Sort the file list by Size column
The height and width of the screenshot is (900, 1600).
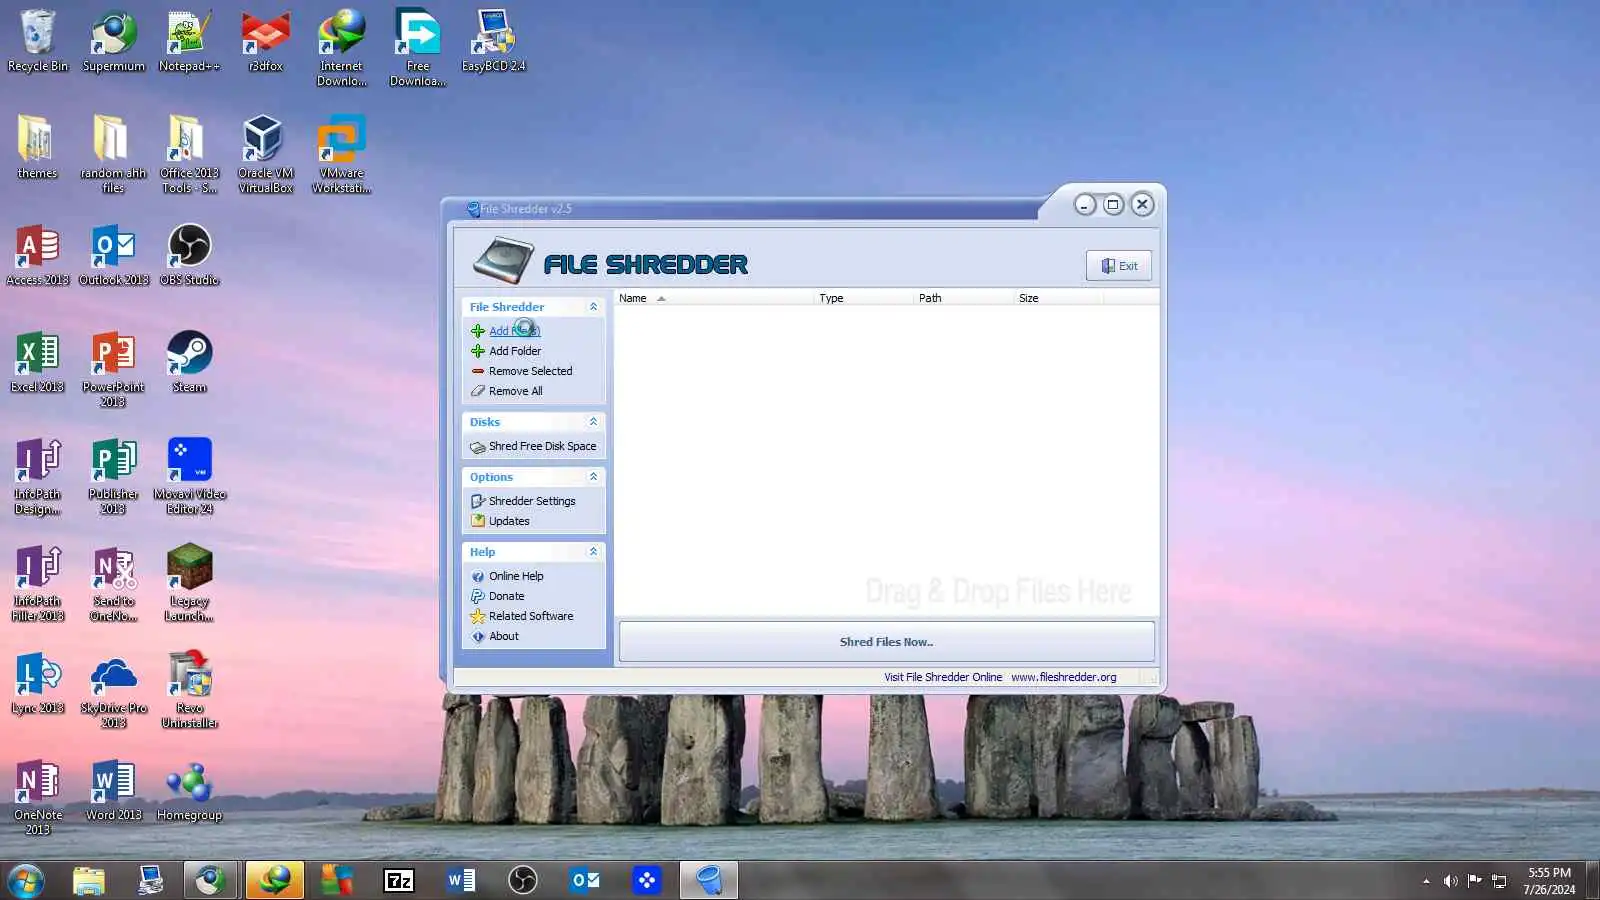click(x=1058, y=298)
